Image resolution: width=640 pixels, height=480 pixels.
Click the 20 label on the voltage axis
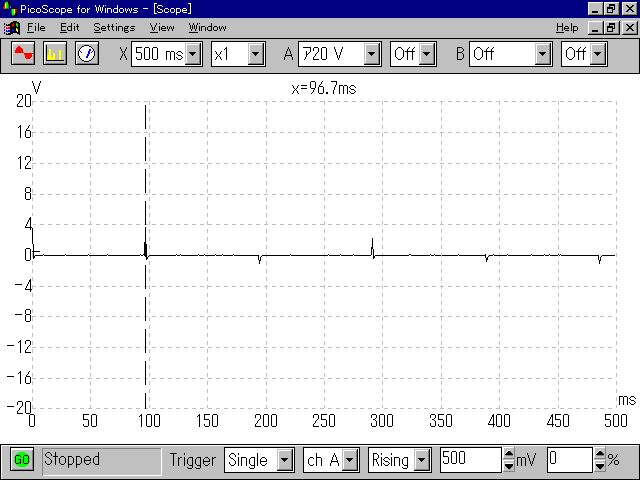pos(24,101)
